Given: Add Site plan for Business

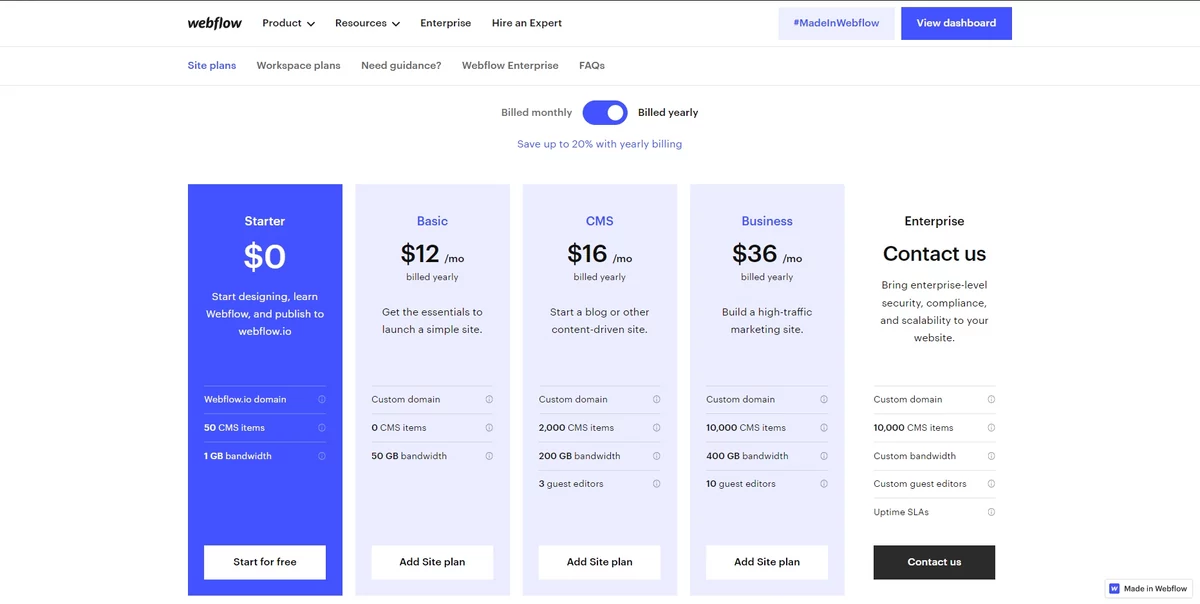Looking at the screenshot, I should point(767,562).
